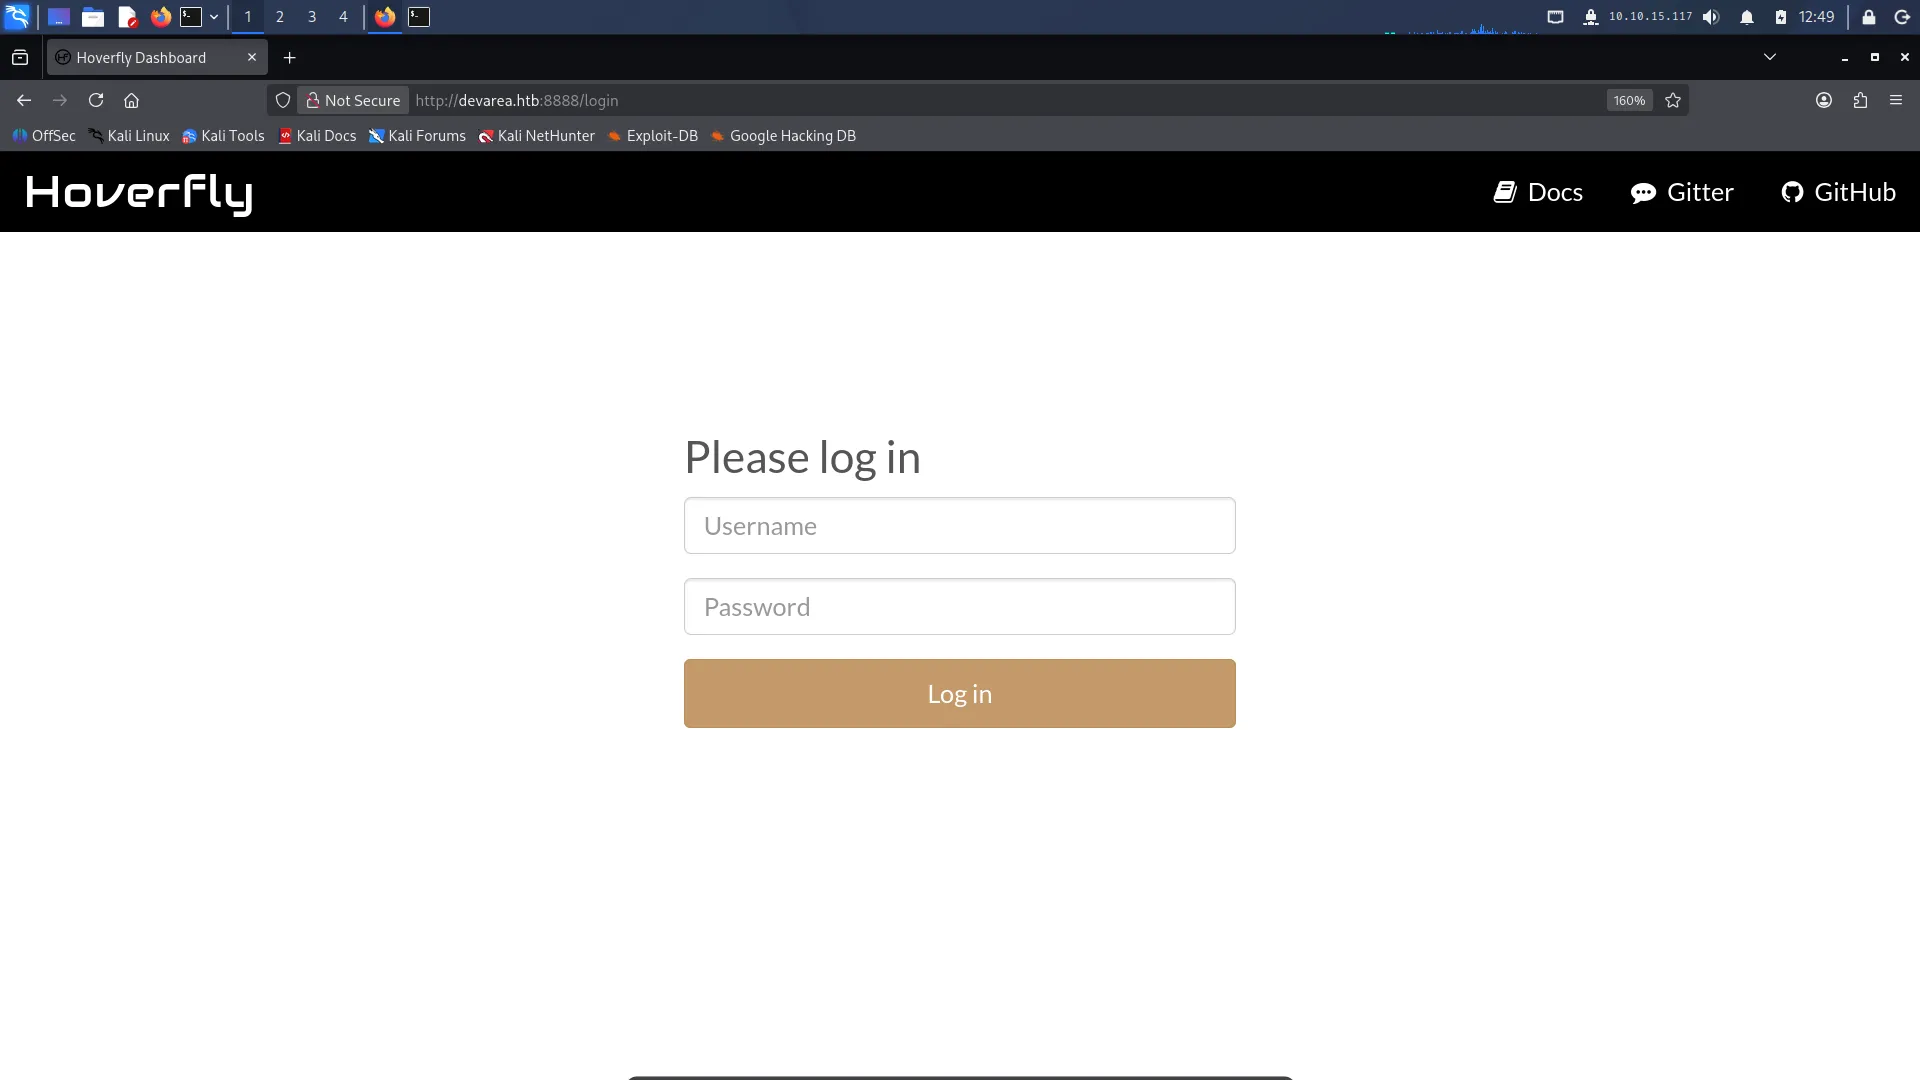Open notifications bell icon
Viewport: 1920px width, 1080px height.
pyautogui.click(x=1747, y=17)
